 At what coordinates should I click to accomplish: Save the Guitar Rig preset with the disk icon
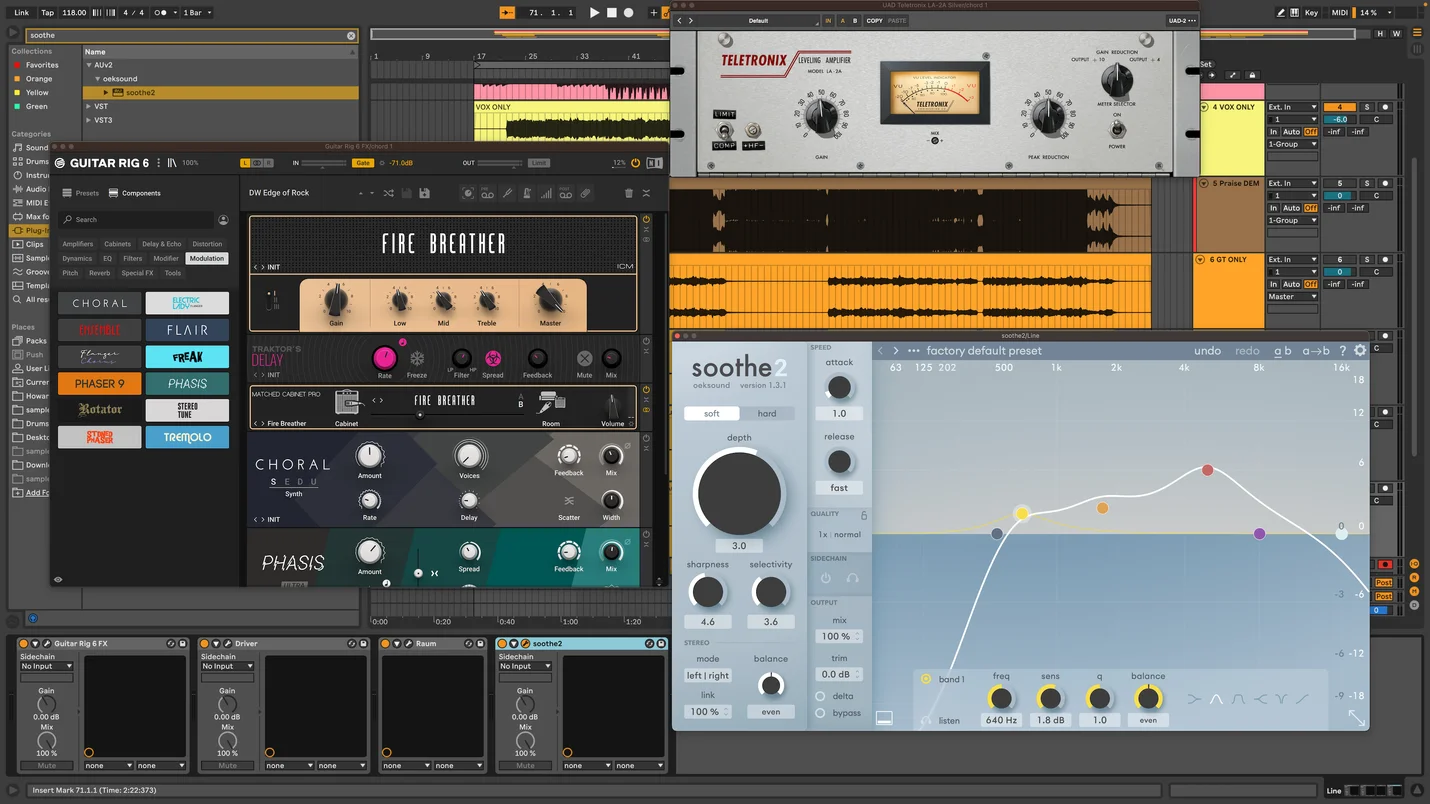424,193
